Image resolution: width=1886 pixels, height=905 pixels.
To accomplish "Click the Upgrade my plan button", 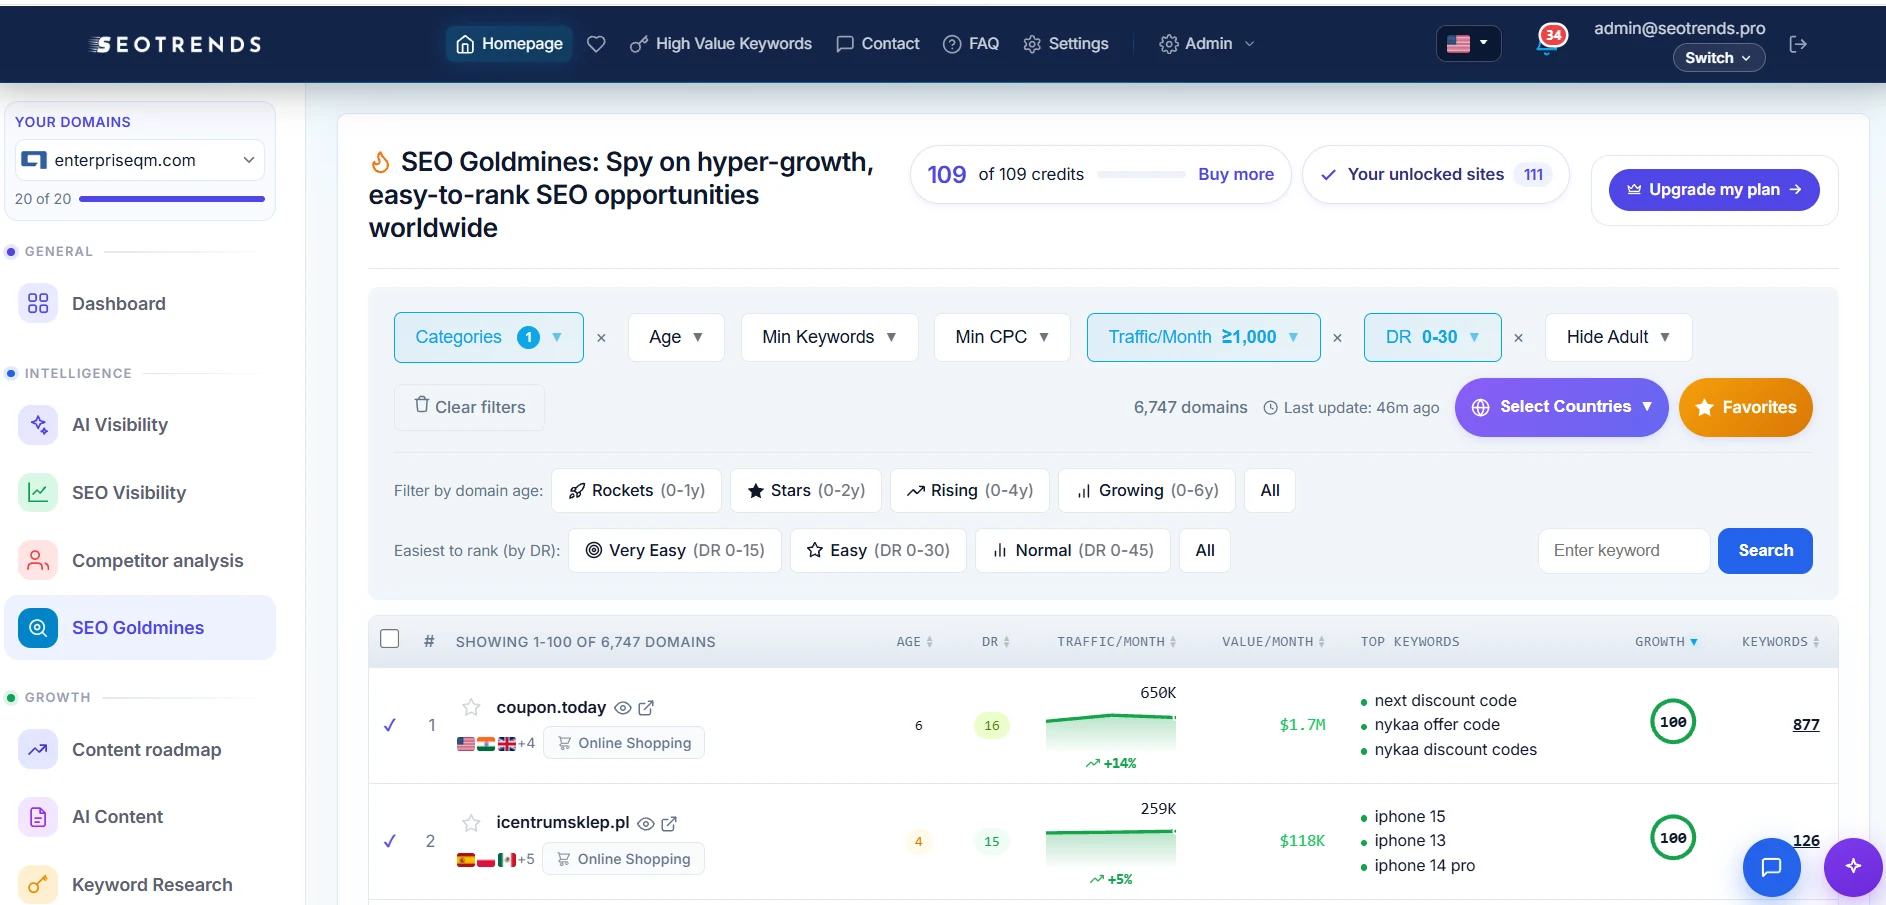I will 1714,190.
